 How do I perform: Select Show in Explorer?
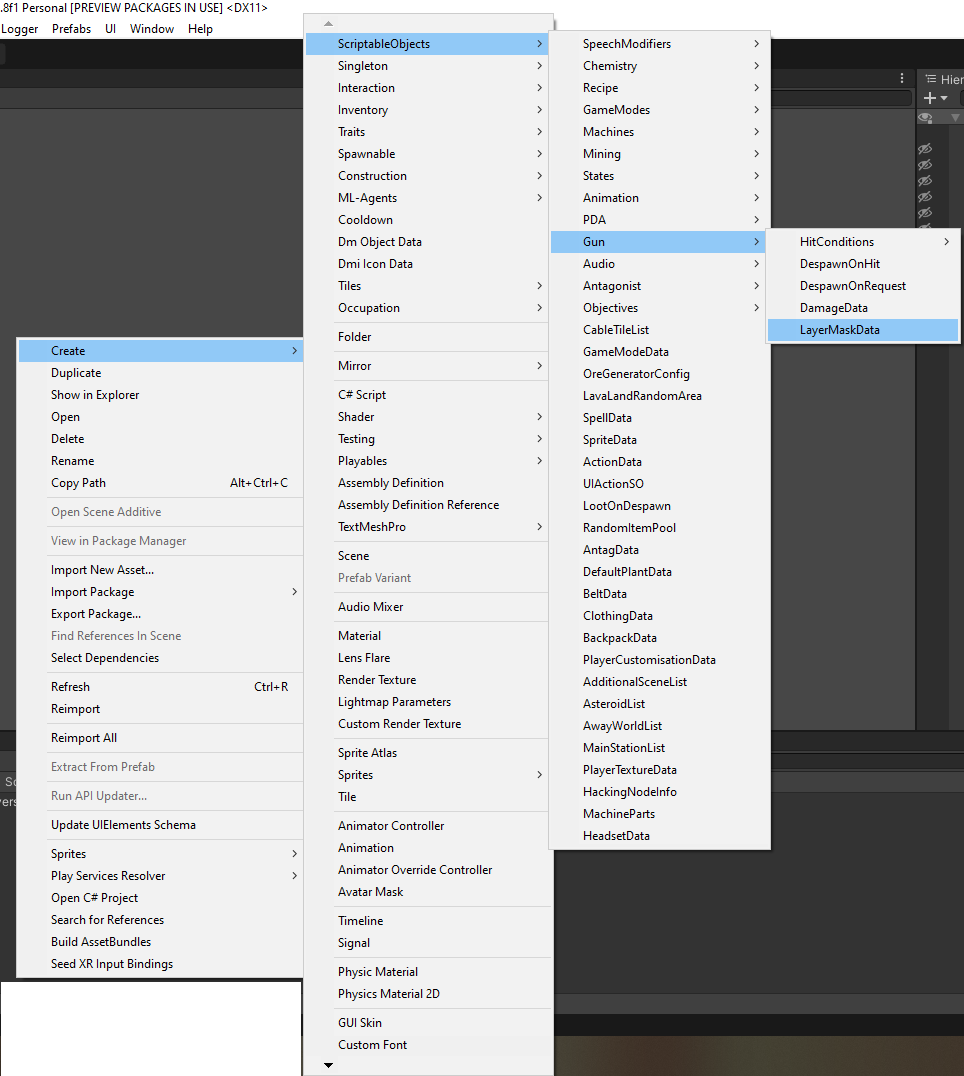tap(161, 395)
